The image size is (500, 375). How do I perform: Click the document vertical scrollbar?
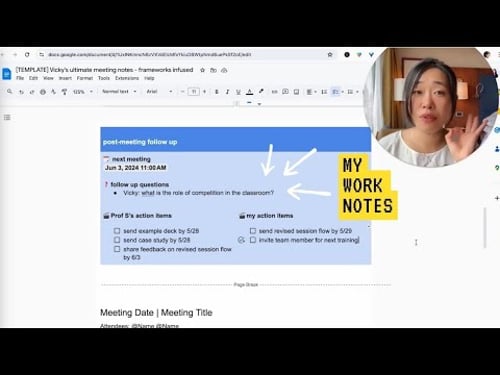485,228
